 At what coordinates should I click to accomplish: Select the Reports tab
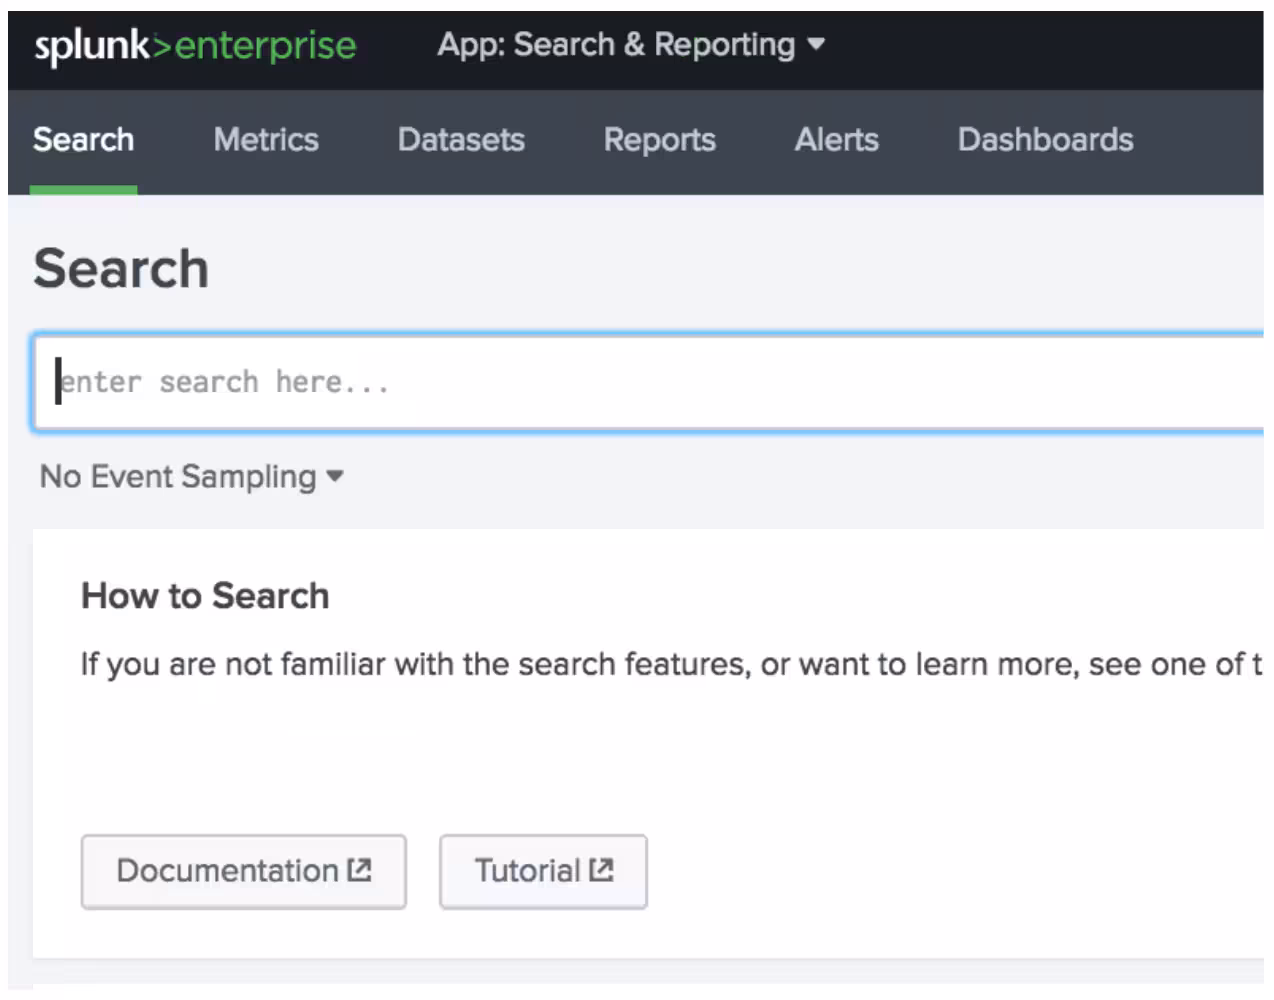659,140
